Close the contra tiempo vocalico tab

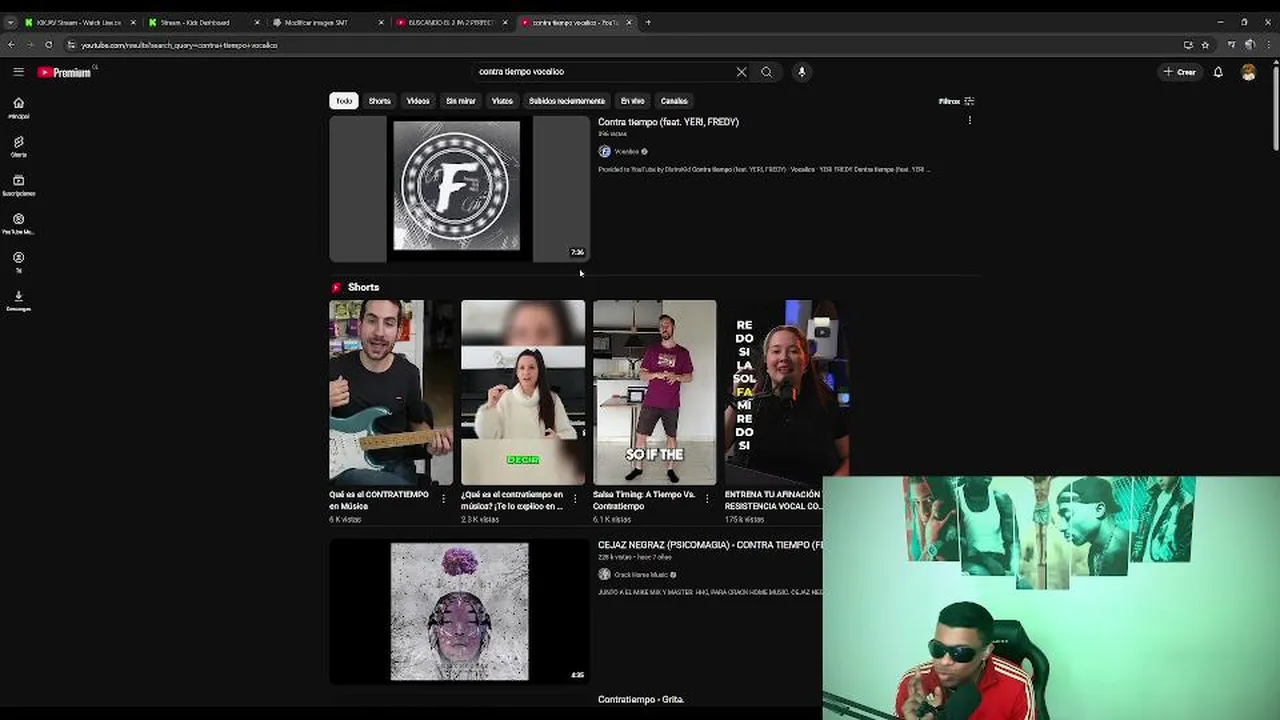coord(629,22)
